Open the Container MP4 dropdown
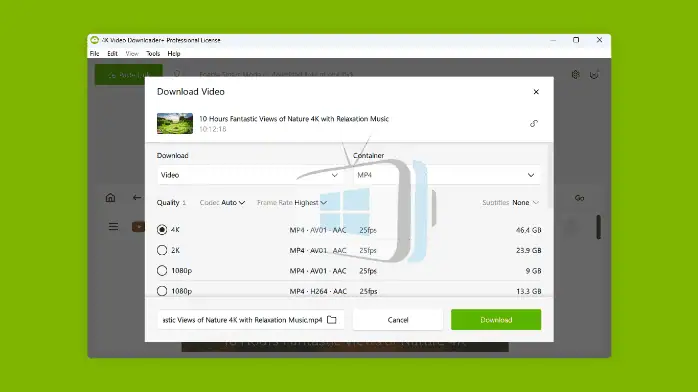The image size is (698, 392). click(447, 175)
